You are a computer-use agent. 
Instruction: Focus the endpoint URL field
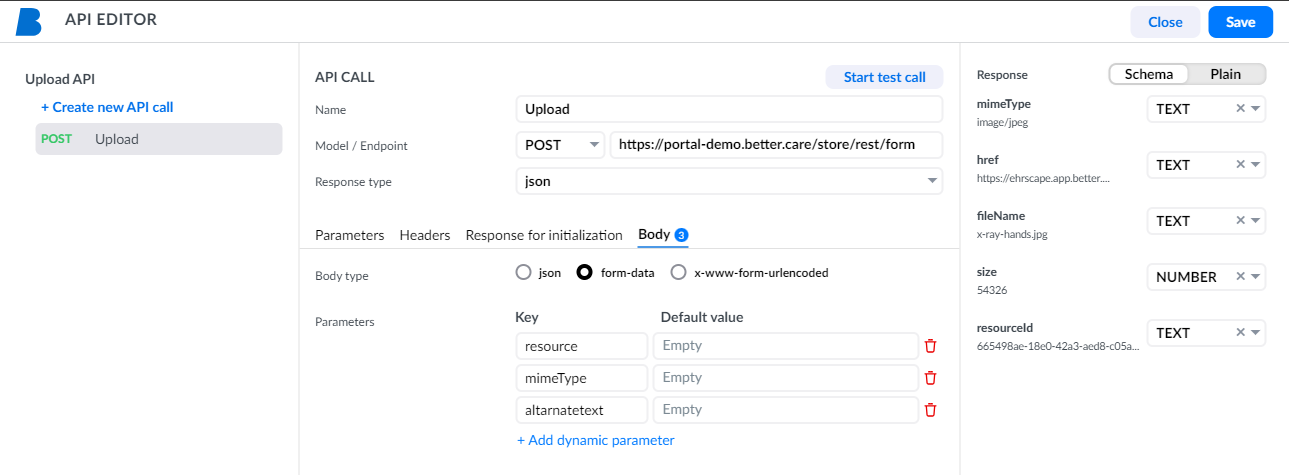(x=776, y=145)
